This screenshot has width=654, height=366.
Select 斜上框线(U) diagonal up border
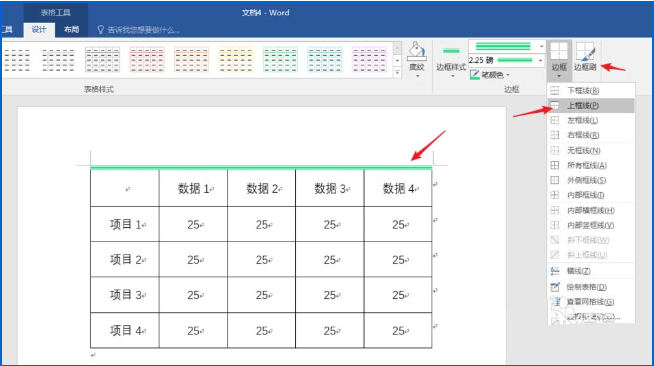(591, 255)
